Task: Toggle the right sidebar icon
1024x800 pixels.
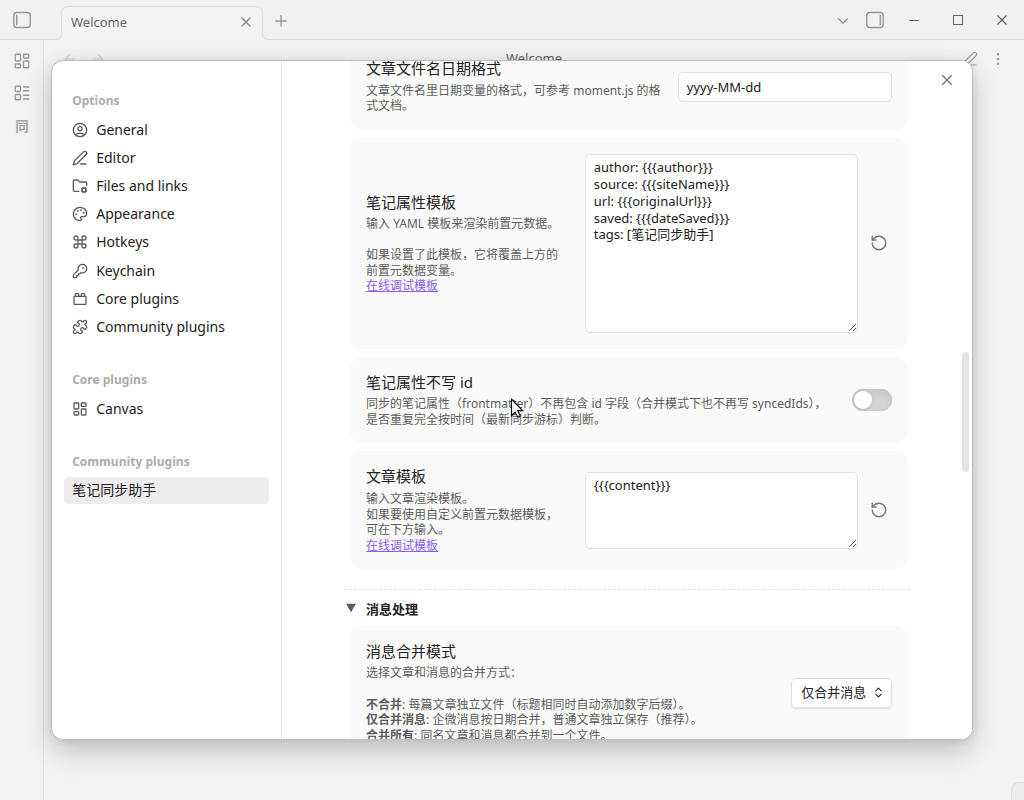Action: (x=875, y=20)
